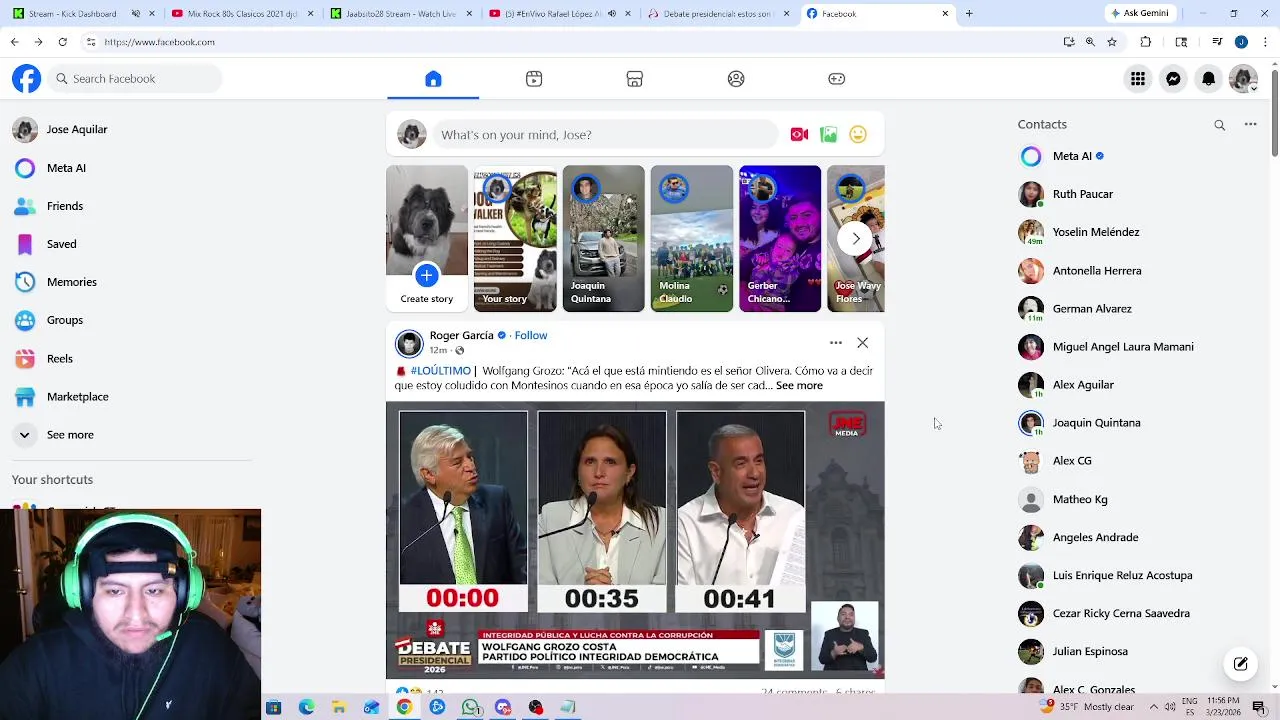
Task: Bookmark this page with star icon
Action: [1112, 42]
